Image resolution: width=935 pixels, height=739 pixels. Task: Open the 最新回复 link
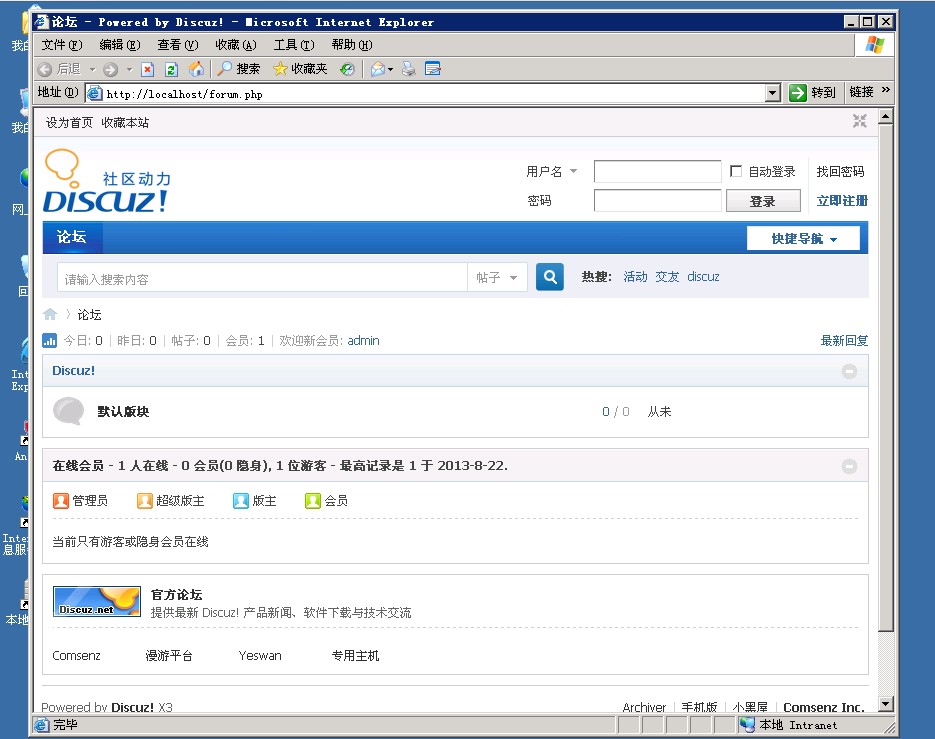click(x=844, y=341)
